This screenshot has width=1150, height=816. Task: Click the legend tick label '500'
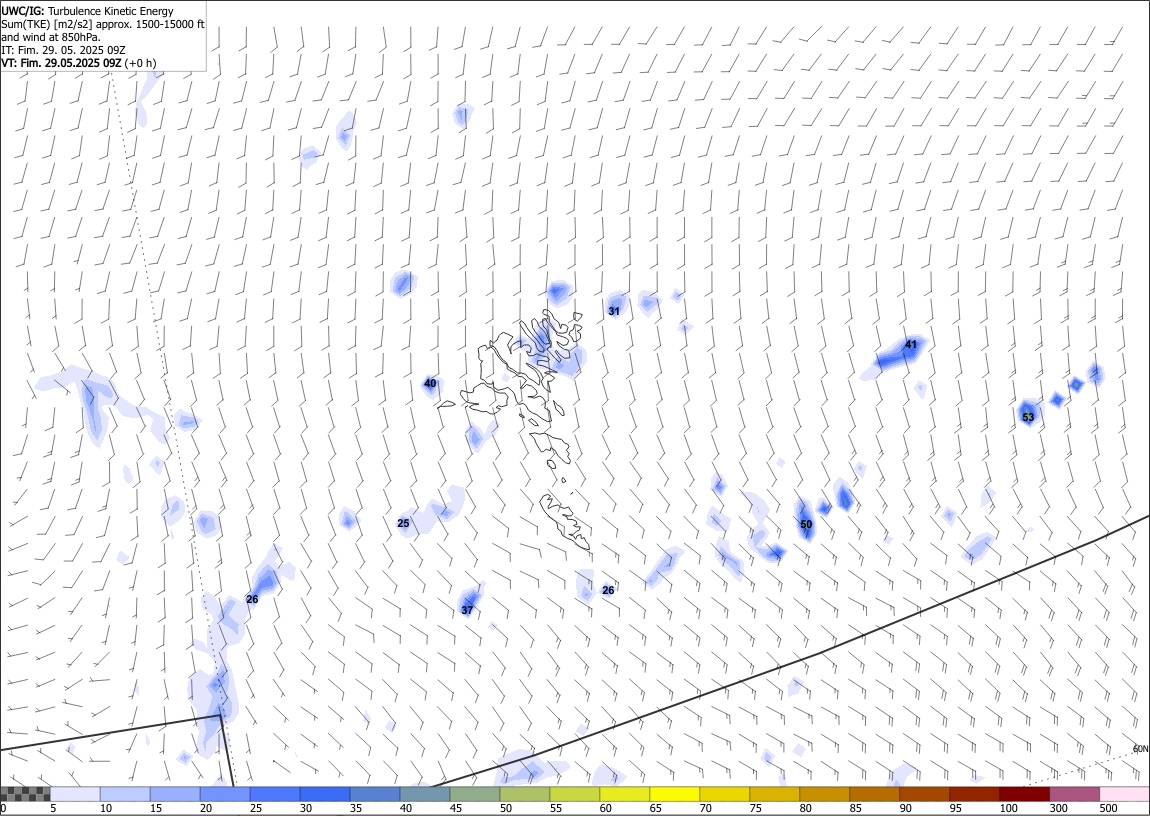point(1108,808)
